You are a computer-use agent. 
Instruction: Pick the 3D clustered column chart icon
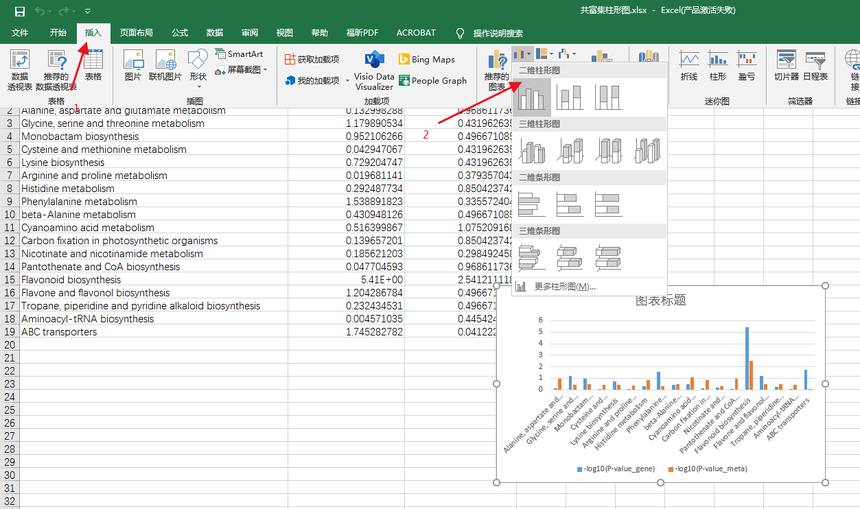(532, 151)
